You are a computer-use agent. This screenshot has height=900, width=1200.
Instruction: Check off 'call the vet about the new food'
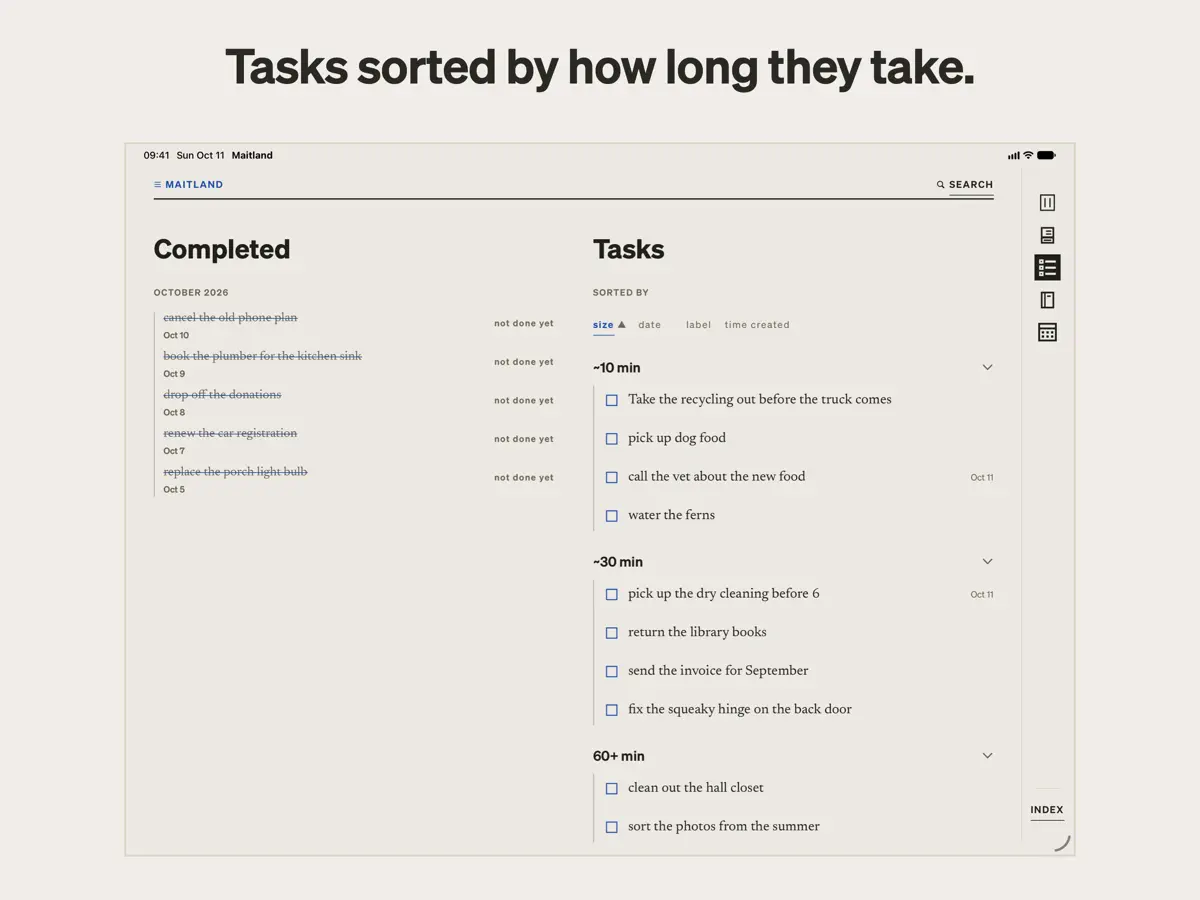coord(612,477)
